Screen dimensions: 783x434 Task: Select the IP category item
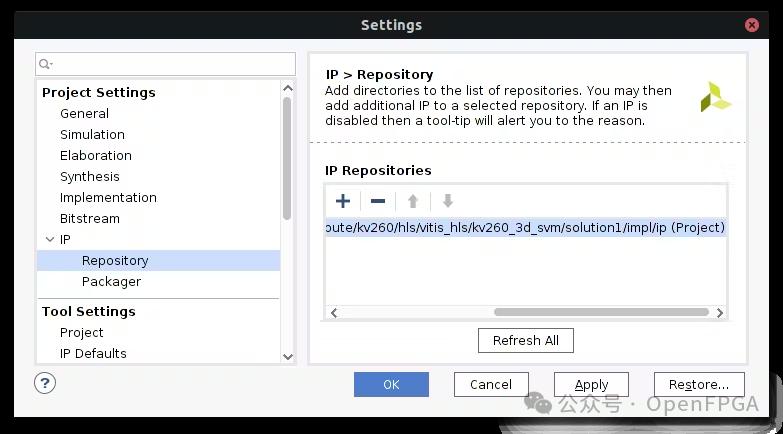coord(65,239)
